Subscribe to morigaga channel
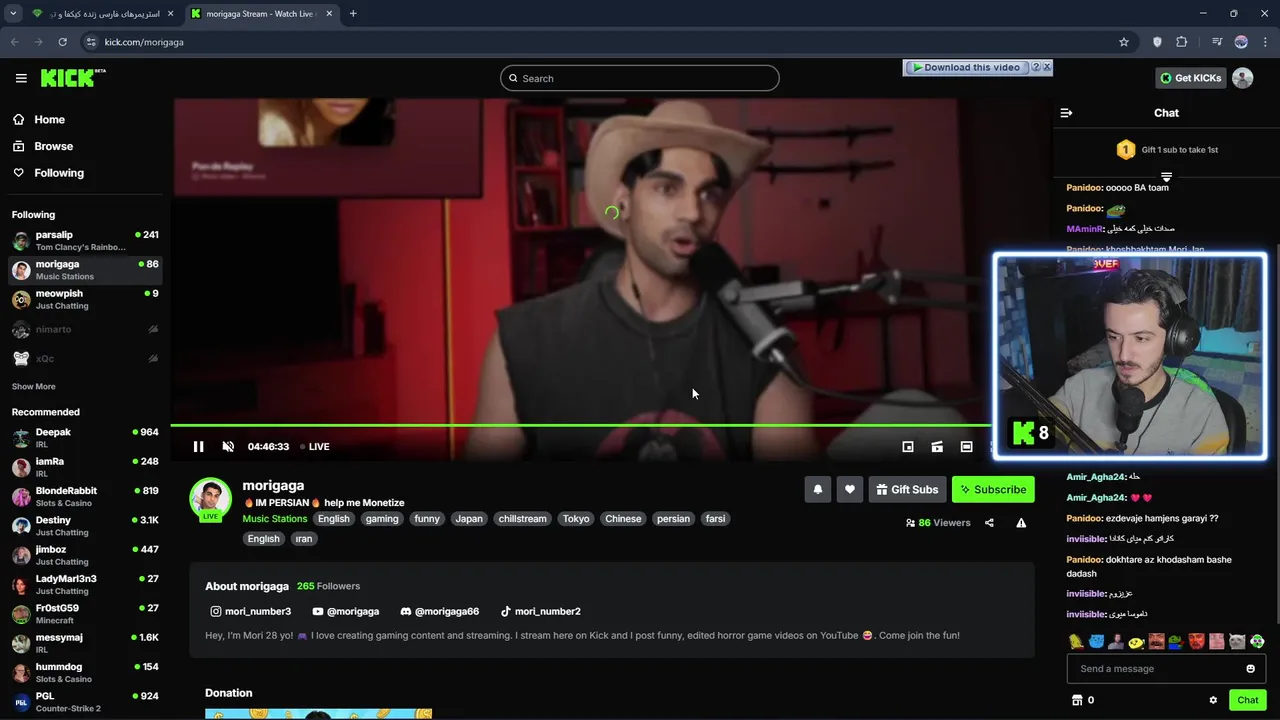Viewport: 1280px width, 720px height. pos(993,489)
